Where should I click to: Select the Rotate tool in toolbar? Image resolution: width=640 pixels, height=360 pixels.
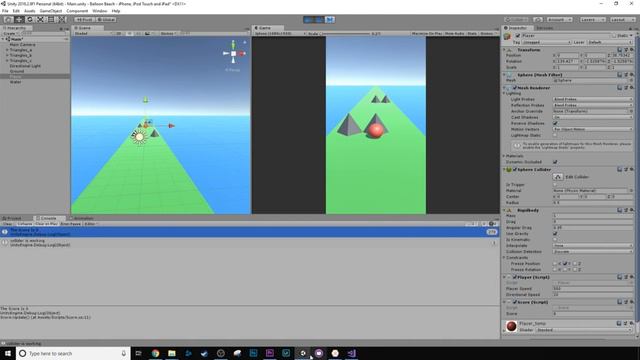(29, 20)
